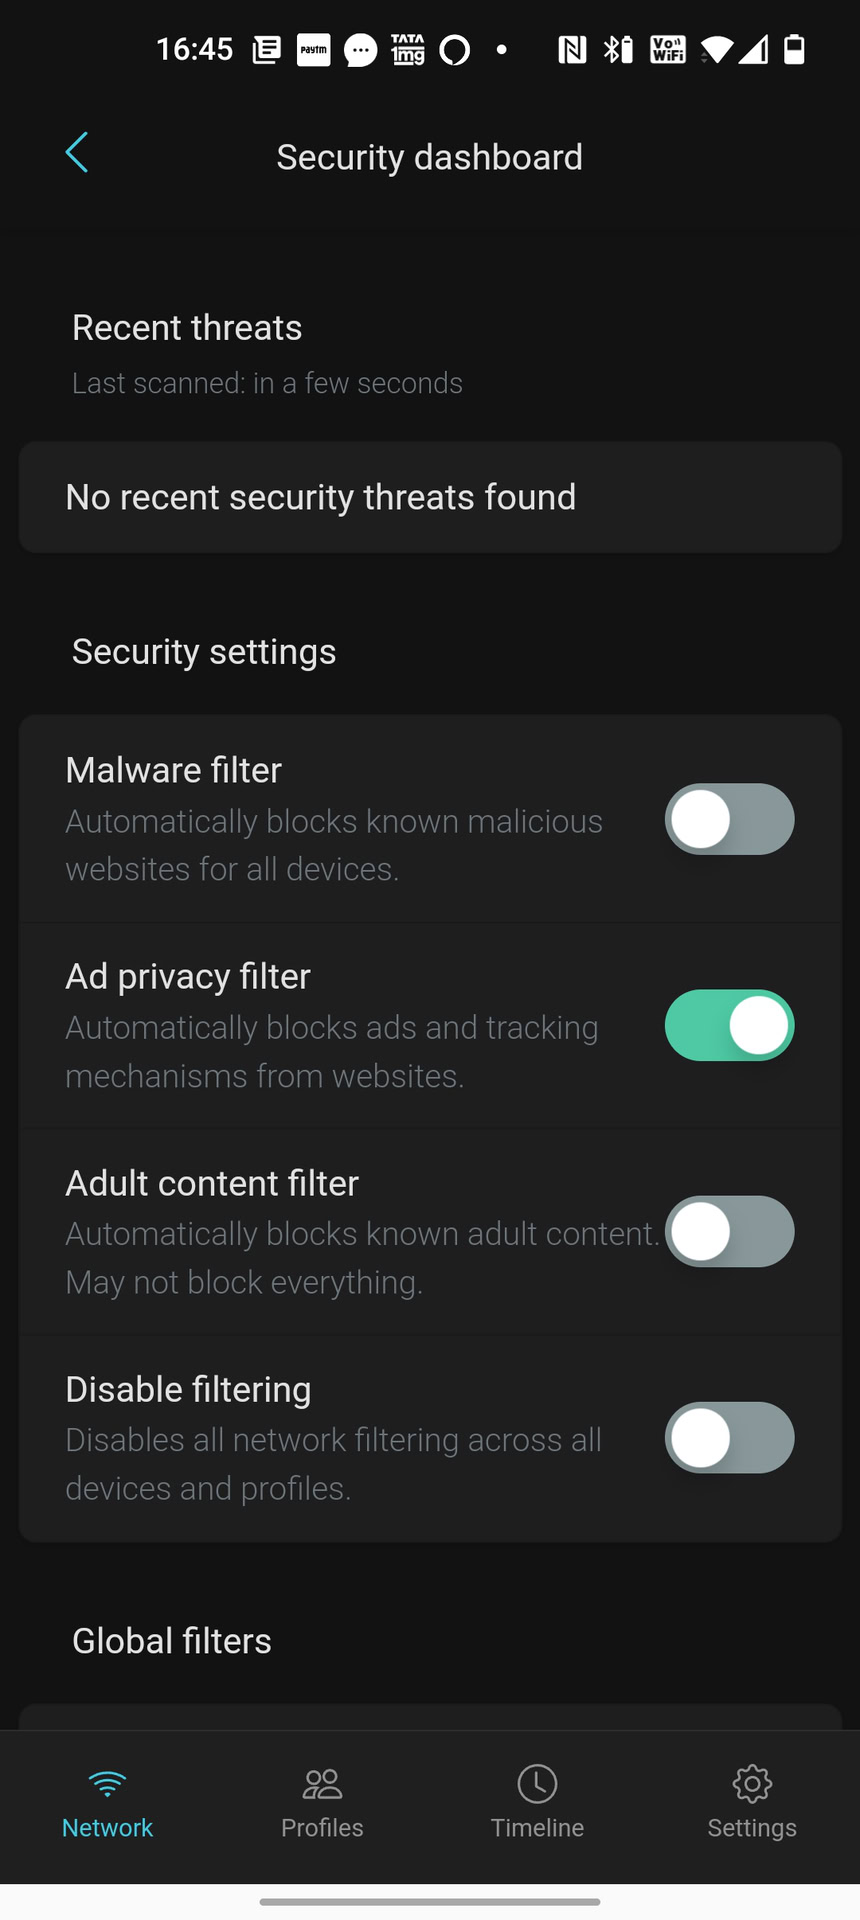Tap the Bluetooth status icon

click(x=618, y=49)
